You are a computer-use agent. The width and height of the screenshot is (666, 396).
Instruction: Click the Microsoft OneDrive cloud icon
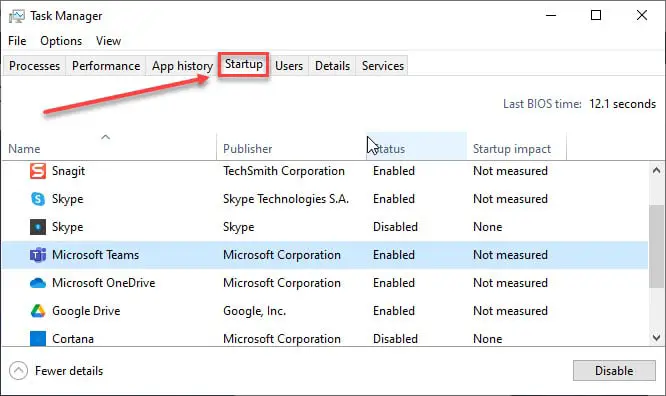(38, 283)
